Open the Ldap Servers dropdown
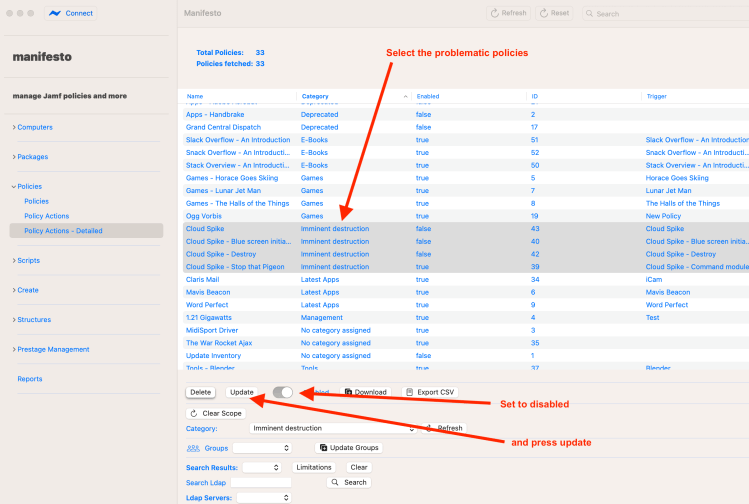Screen dimensions: 749x504 click(x=263, y=497)
